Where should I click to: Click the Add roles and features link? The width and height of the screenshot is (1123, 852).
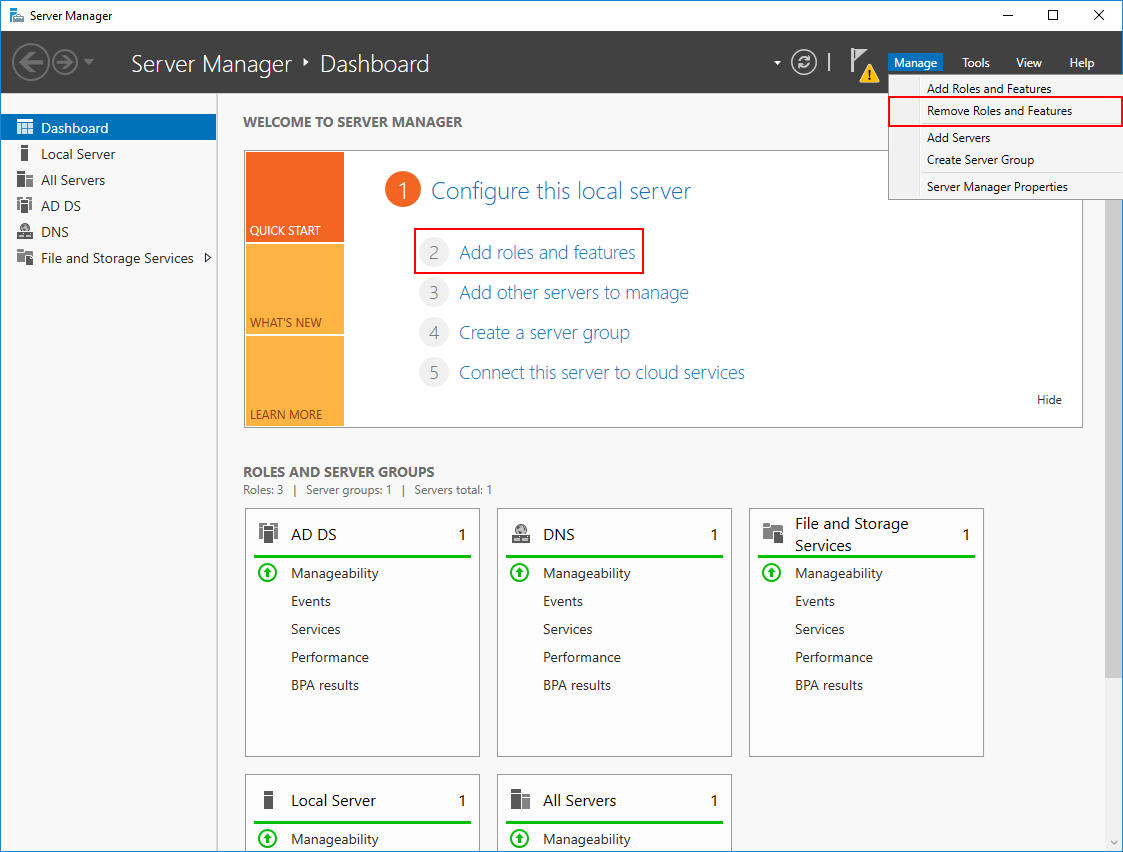(547, 253)
